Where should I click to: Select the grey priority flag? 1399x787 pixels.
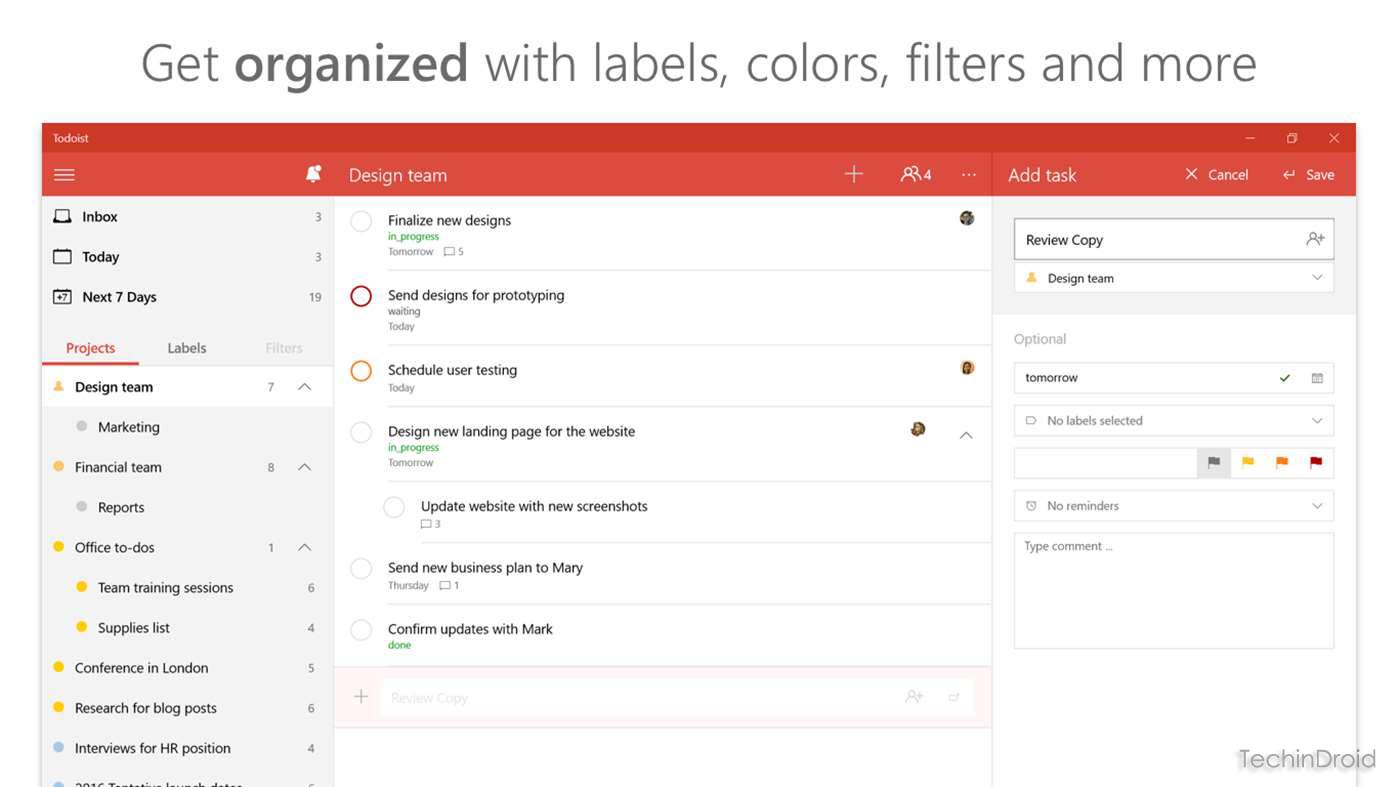(x=1214, y=463)
